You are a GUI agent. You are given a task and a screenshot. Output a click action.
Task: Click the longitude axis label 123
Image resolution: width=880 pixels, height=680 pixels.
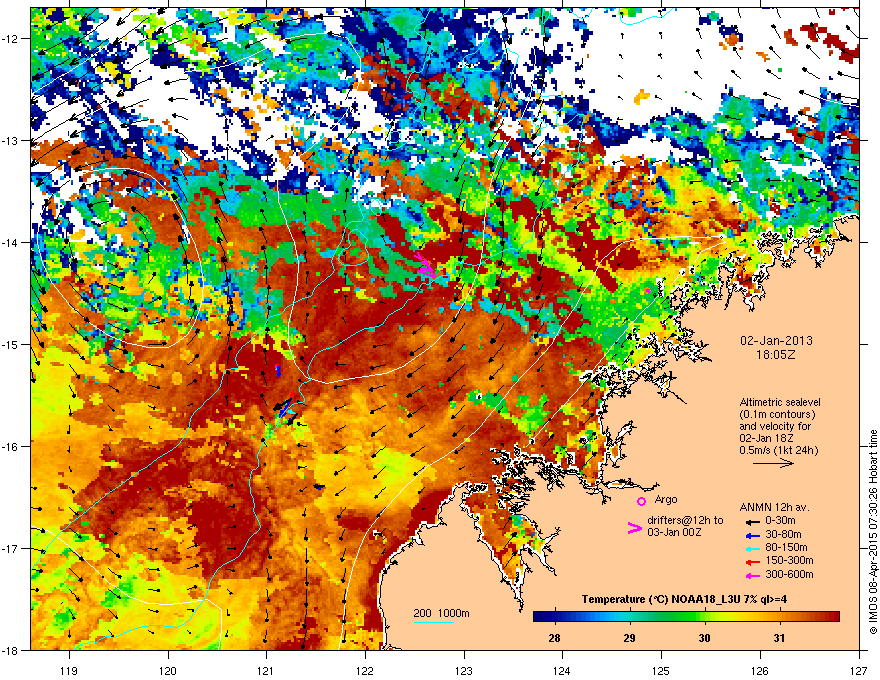(x=464, y=670)
